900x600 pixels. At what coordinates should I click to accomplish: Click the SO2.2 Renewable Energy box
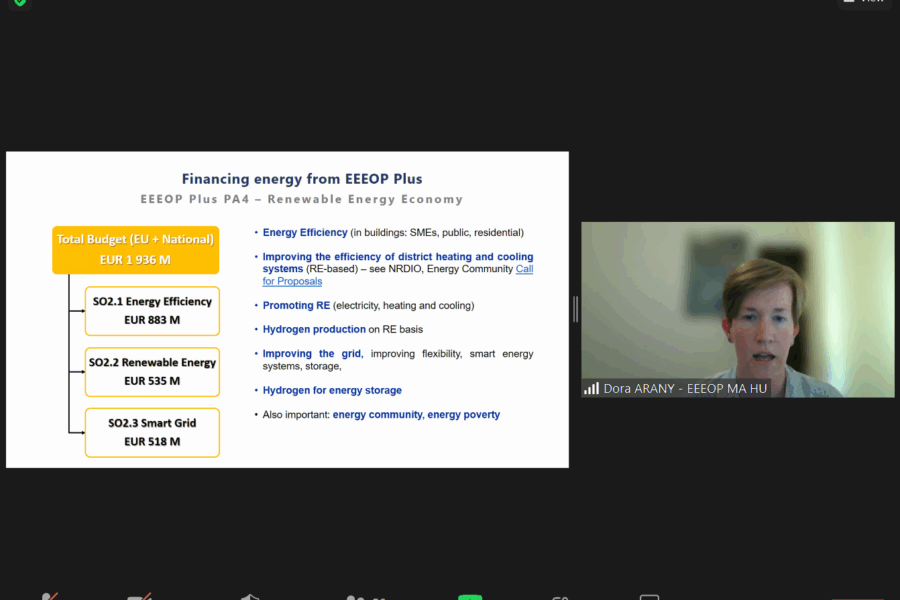tap(152, 371)
